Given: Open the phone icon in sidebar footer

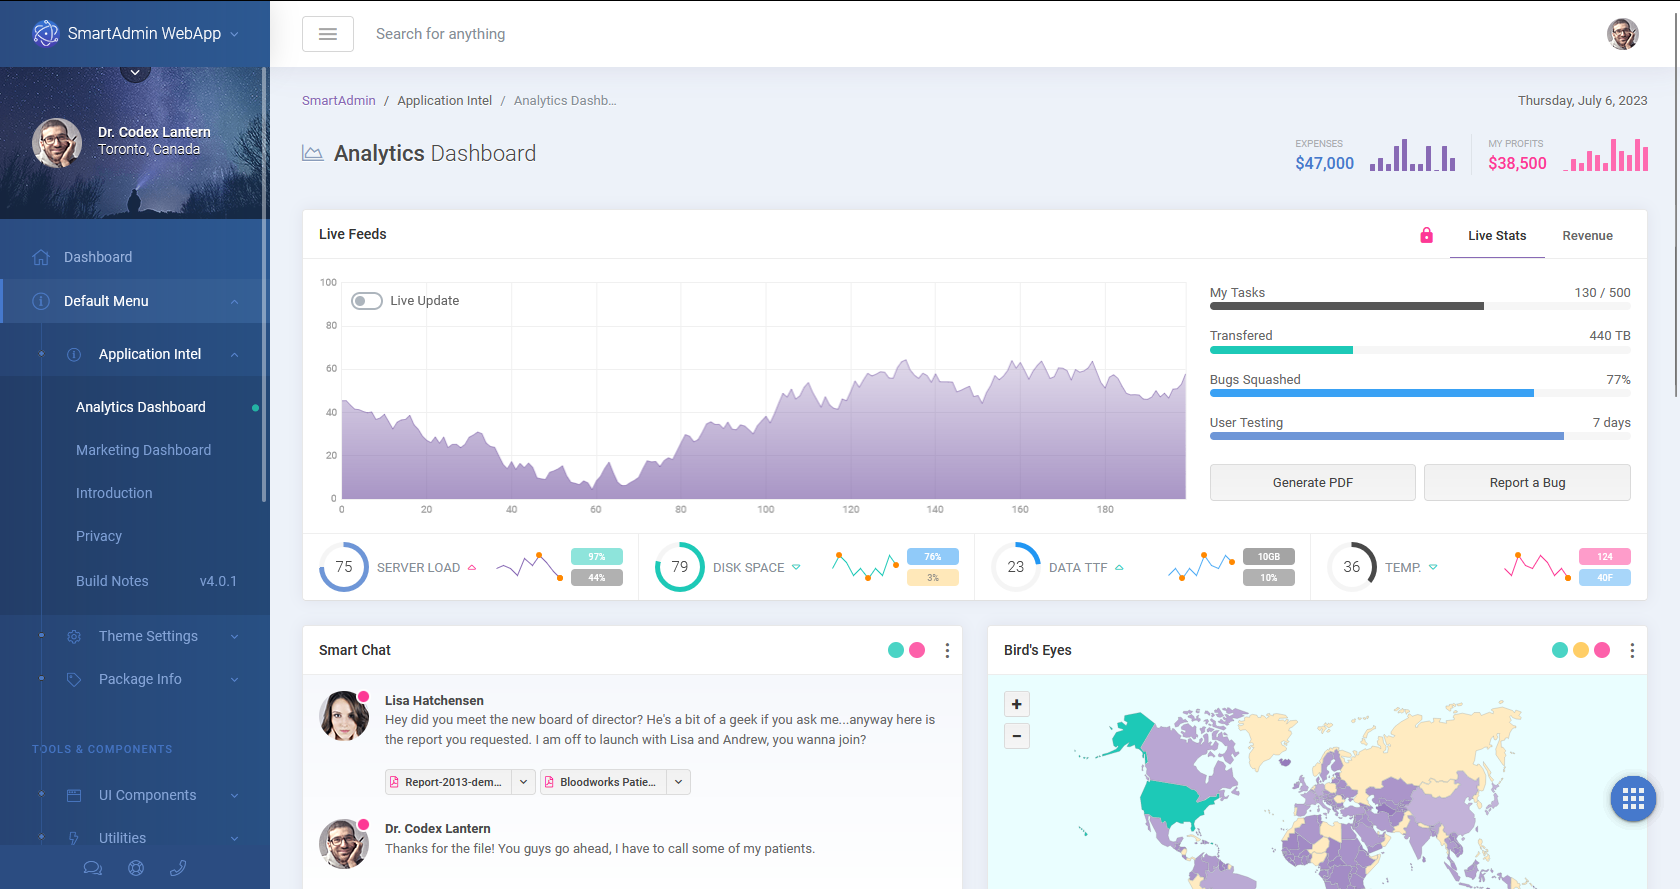Looking at the screenshot, I should pos(178,868).
